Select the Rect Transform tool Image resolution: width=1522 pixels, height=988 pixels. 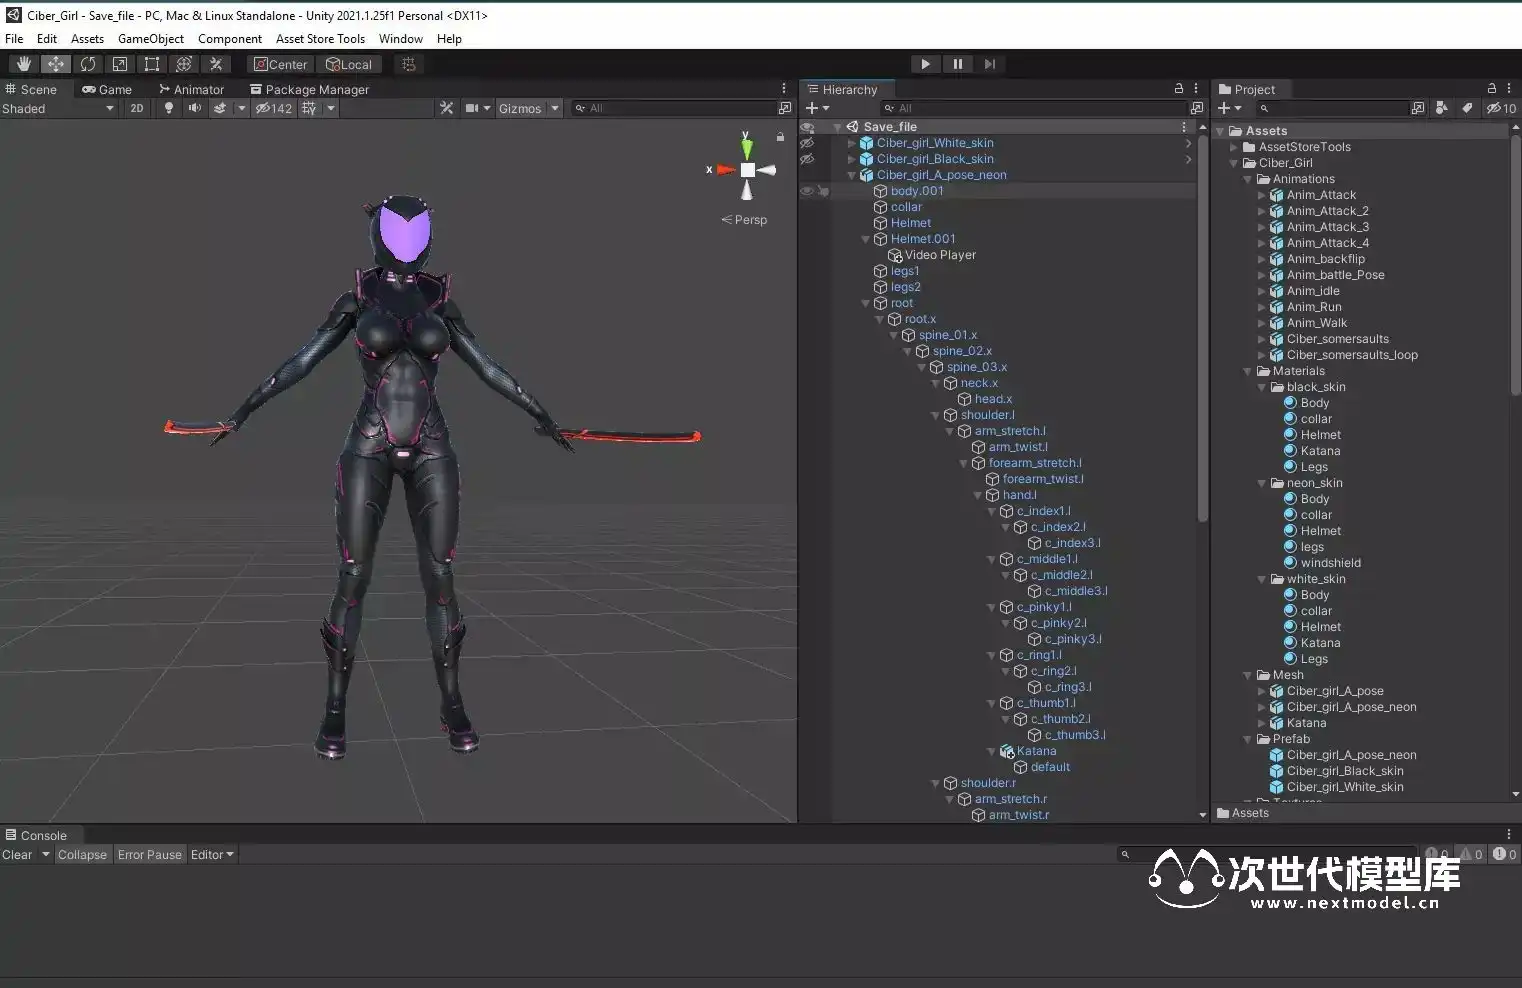(x=152, y=64)
